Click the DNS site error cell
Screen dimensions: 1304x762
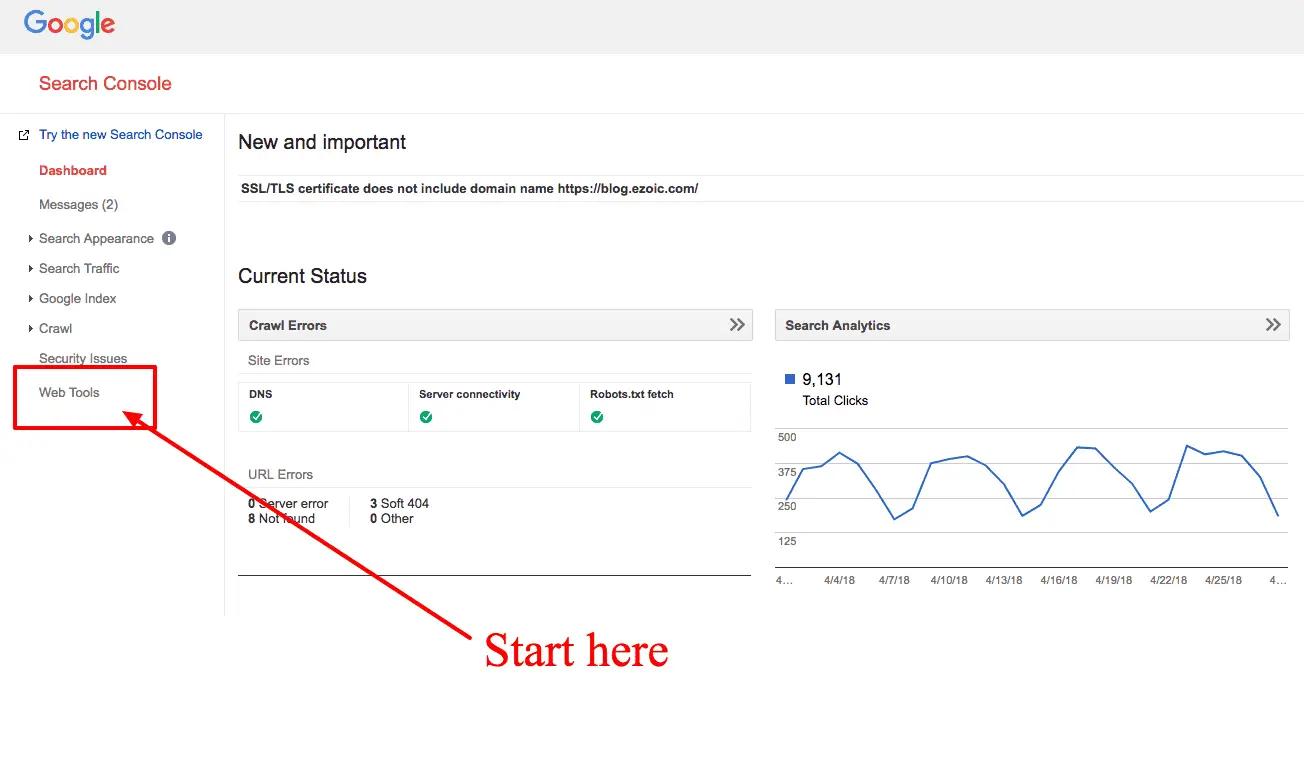pyautogui.click(x=324, y=407)
